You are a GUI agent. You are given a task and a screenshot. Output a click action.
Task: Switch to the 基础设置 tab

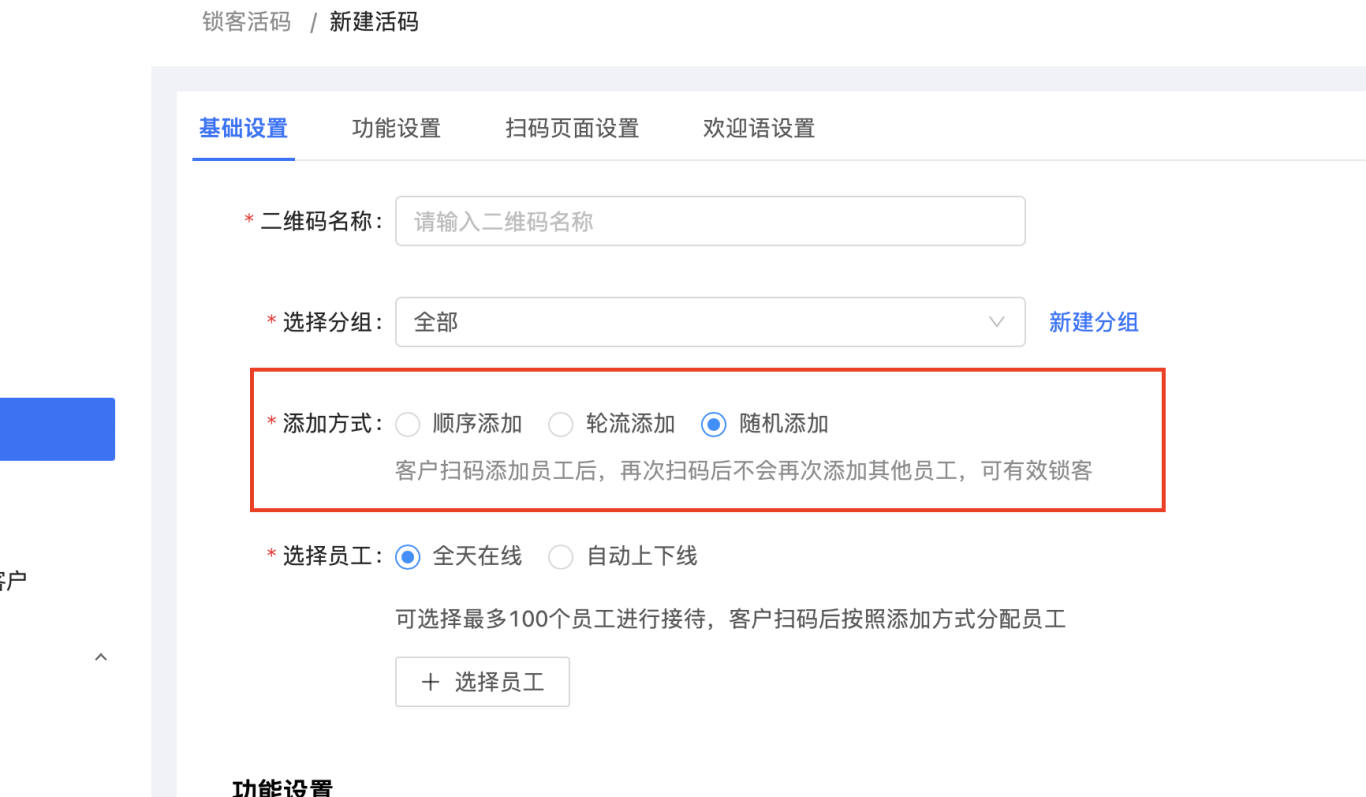(x=243, y=128)
